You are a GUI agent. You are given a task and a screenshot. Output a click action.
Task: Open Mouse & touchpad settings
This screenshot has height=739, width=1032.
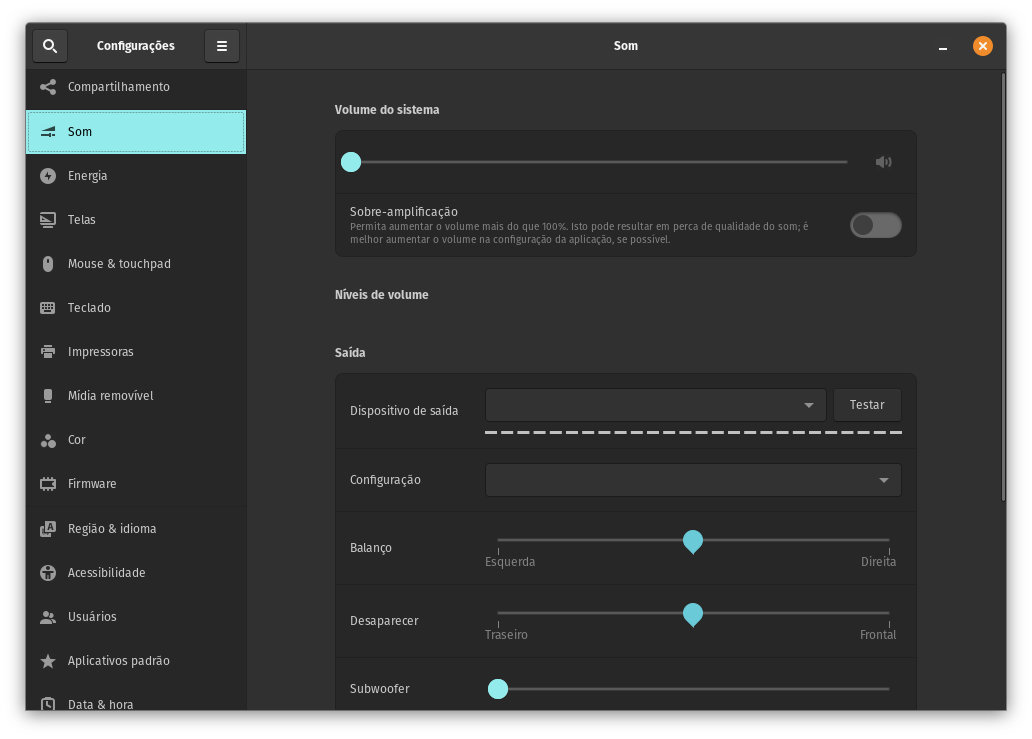119,264
